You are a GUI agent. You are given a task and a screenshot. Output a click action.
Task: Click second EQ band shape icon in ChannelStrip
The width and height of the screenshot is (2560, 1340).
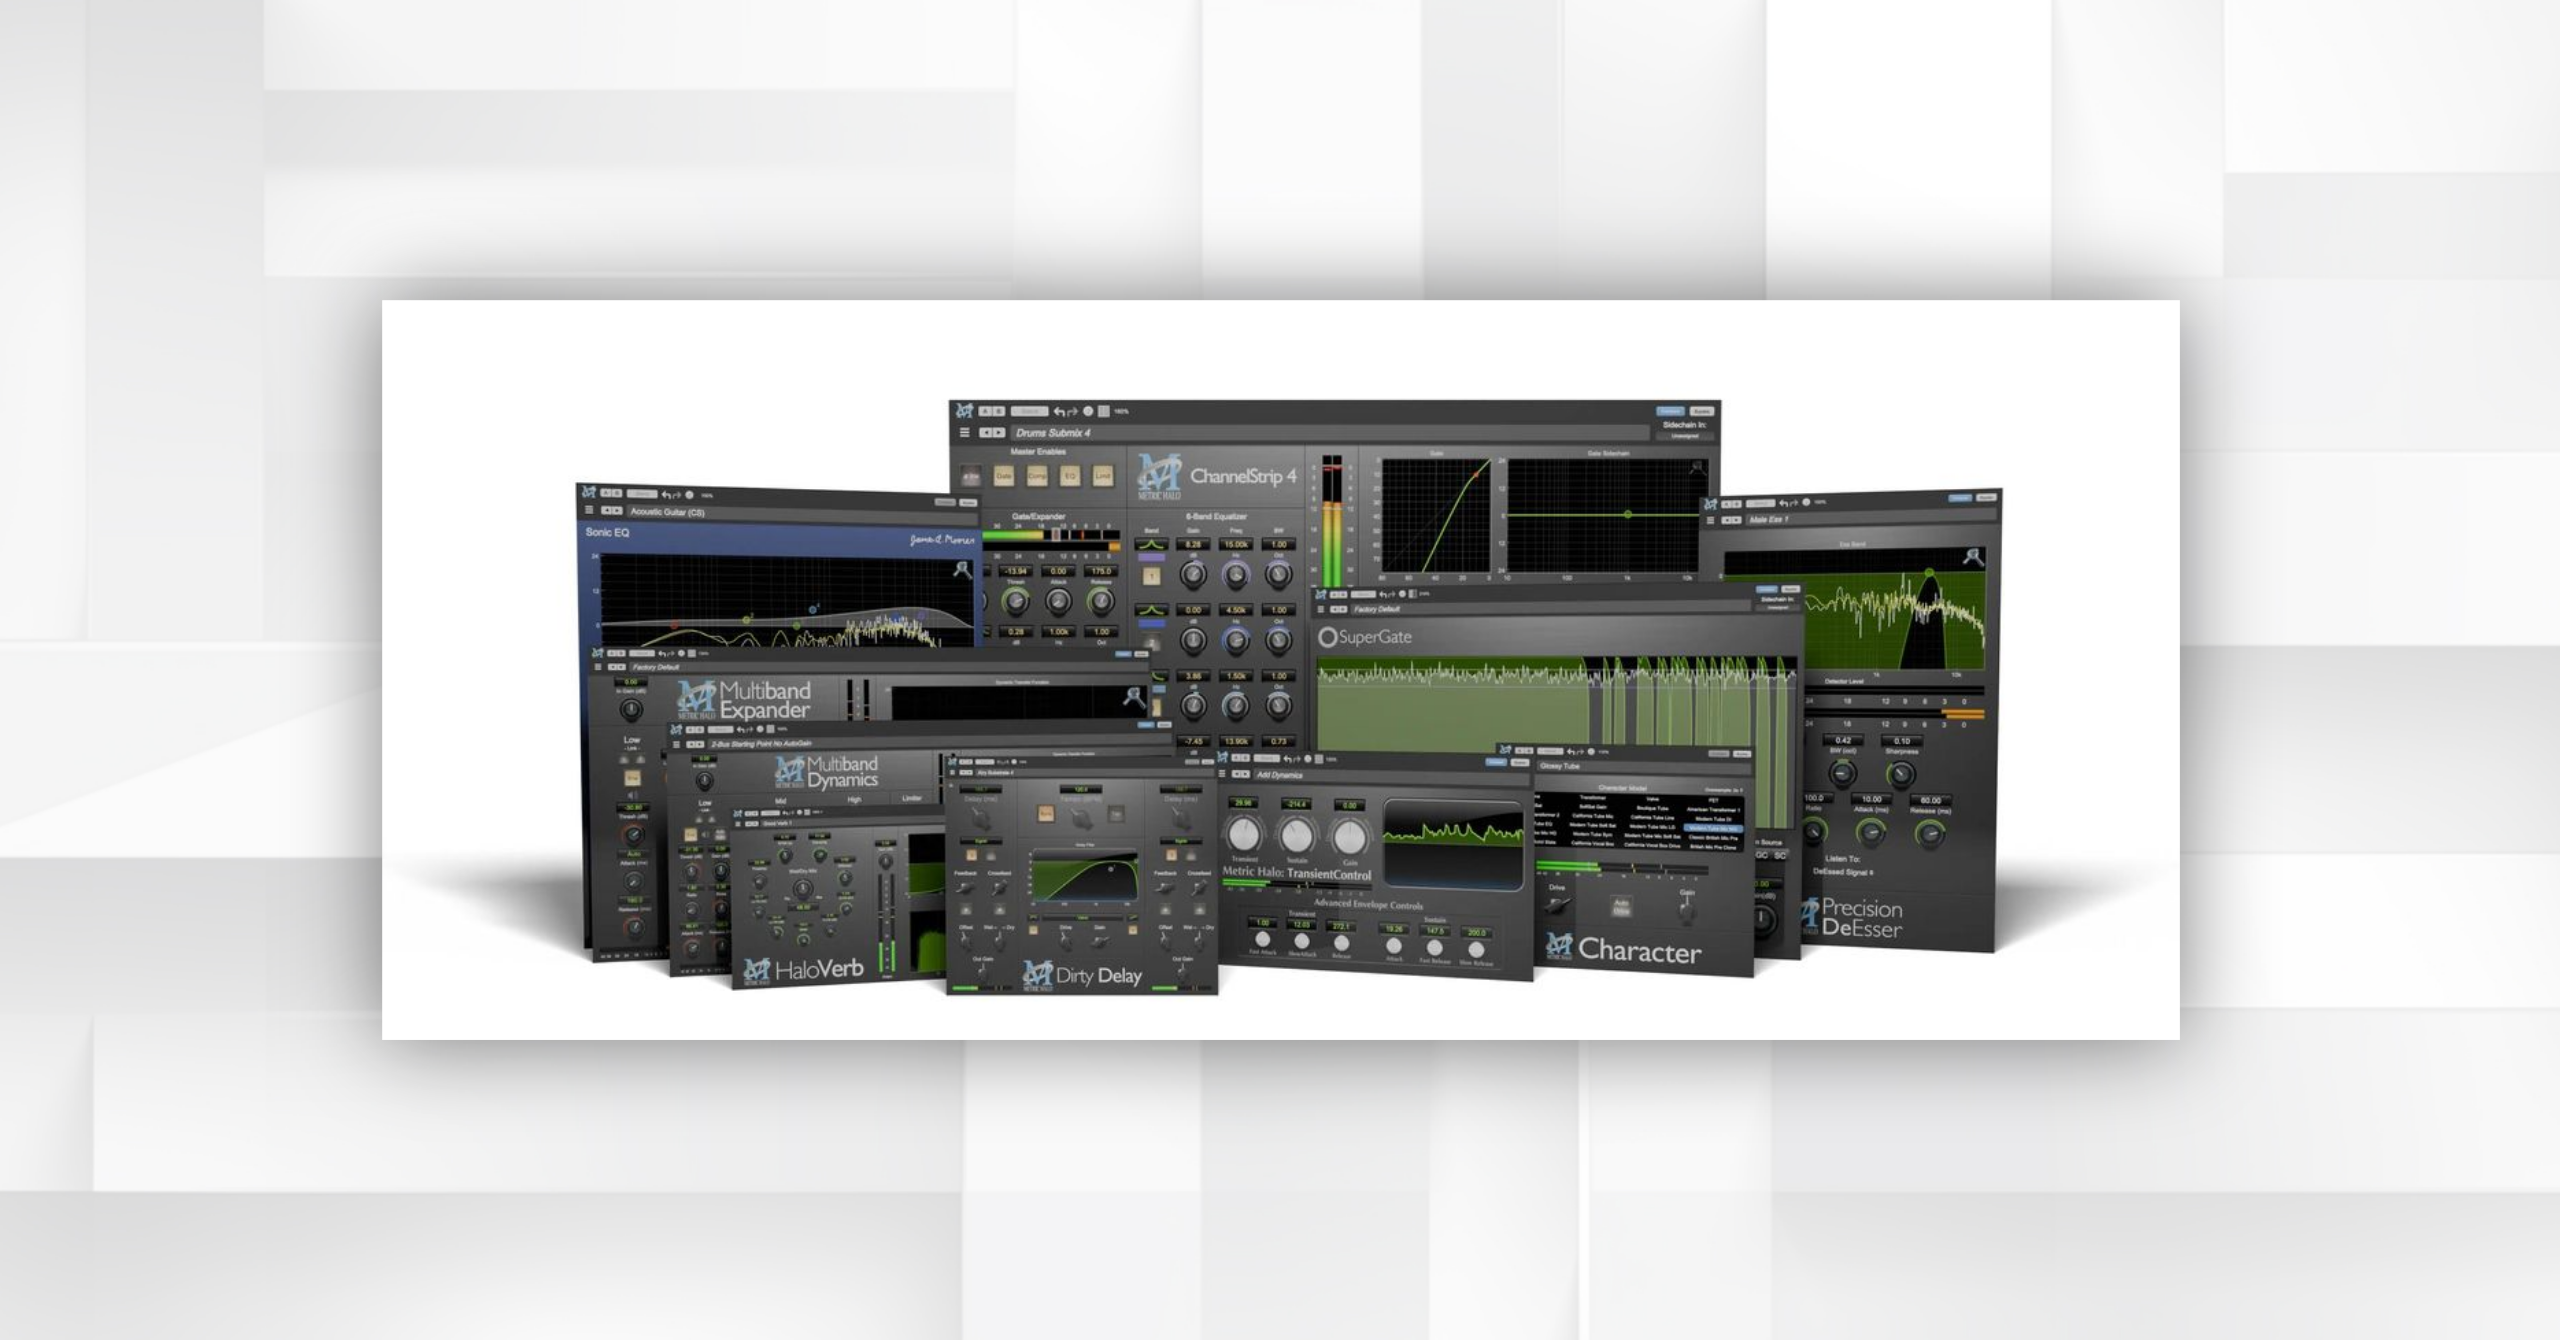pyautogui.click(x=1151, y=610)
